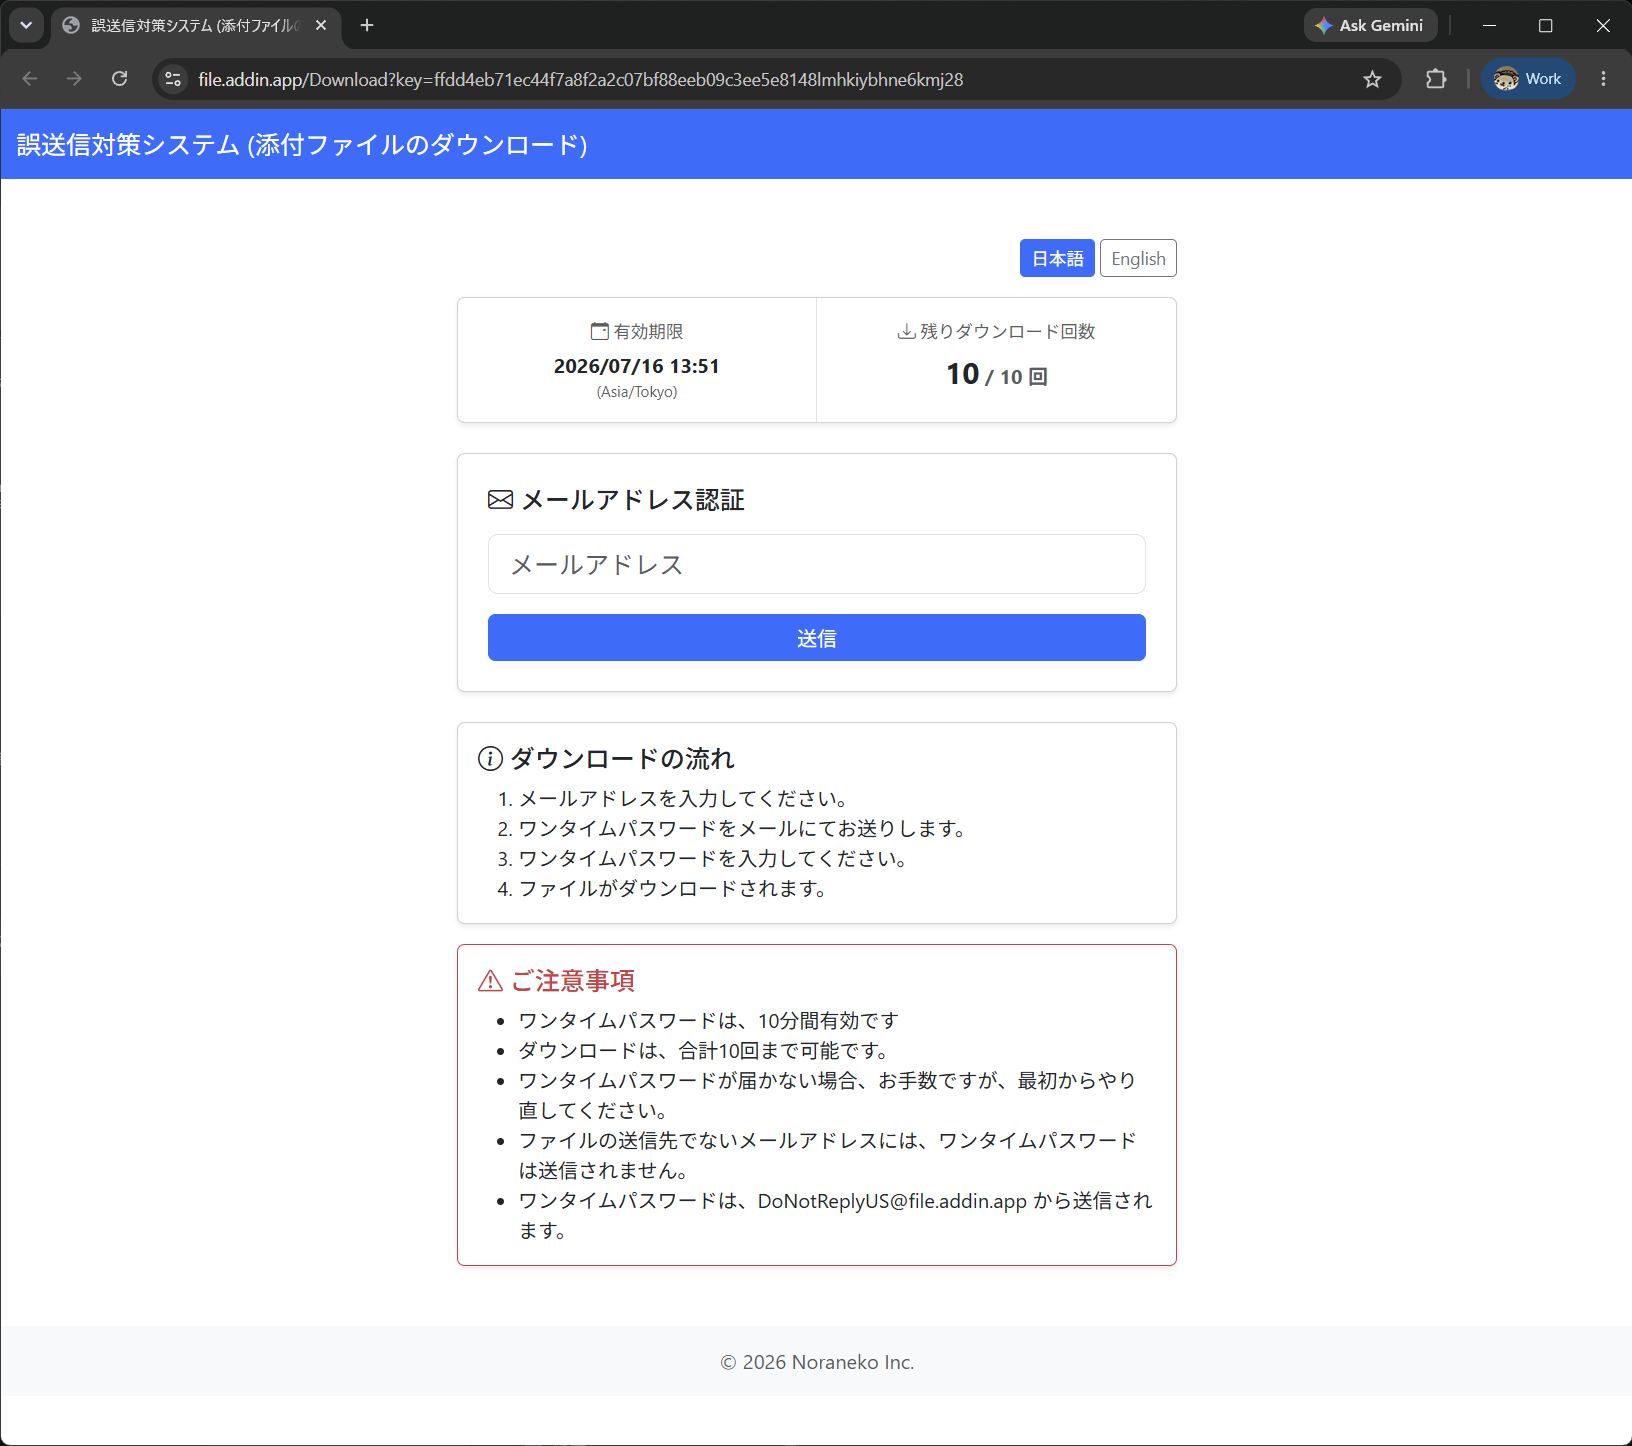The width and height of the screenshot is (1632, 1446).
Task: Close the 誤送信対策システム tab
Action: (321, 25)
